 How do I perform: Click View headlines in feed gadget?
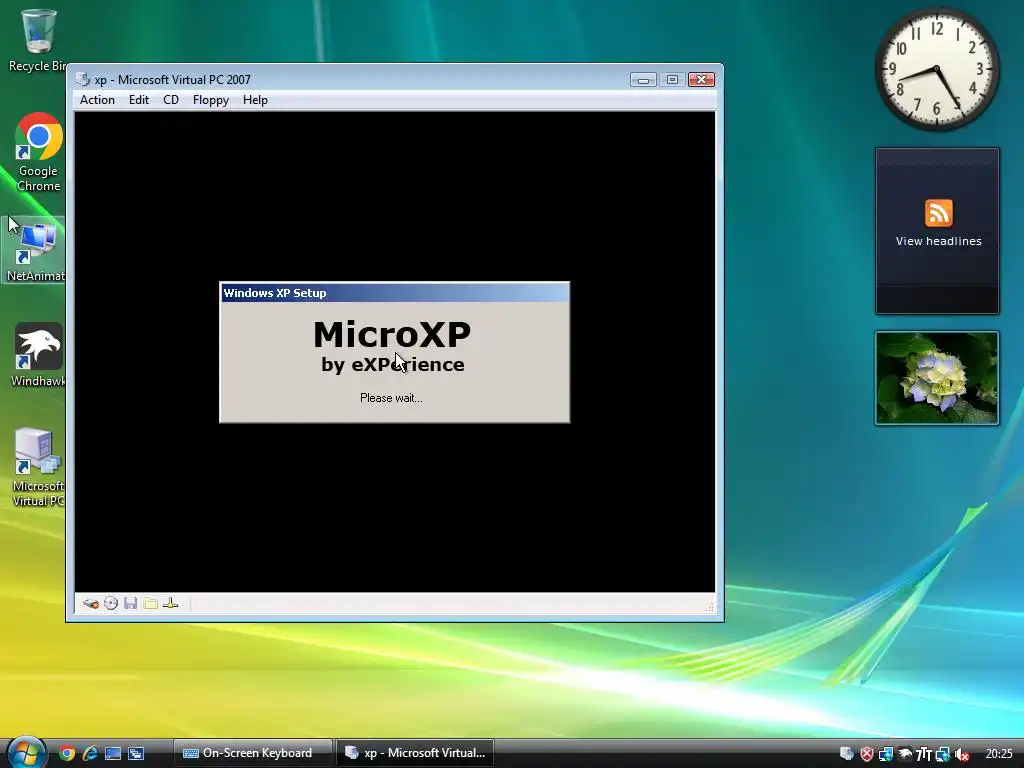coord(938,241)
